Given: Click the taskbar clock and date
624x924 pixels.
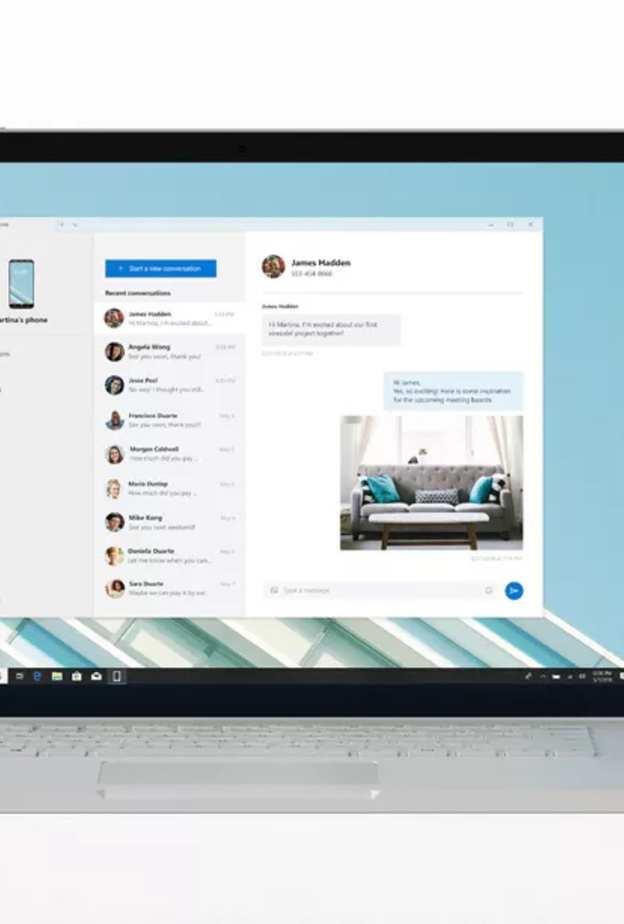Looking at the screenshot, I should click(600, 676).
